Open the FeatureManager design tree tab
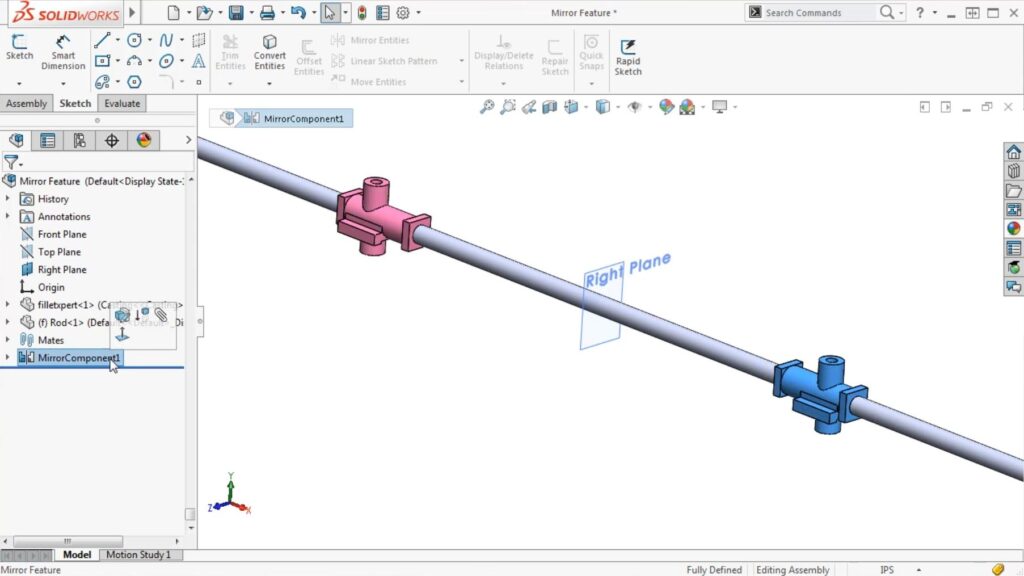 click(16, 140)
